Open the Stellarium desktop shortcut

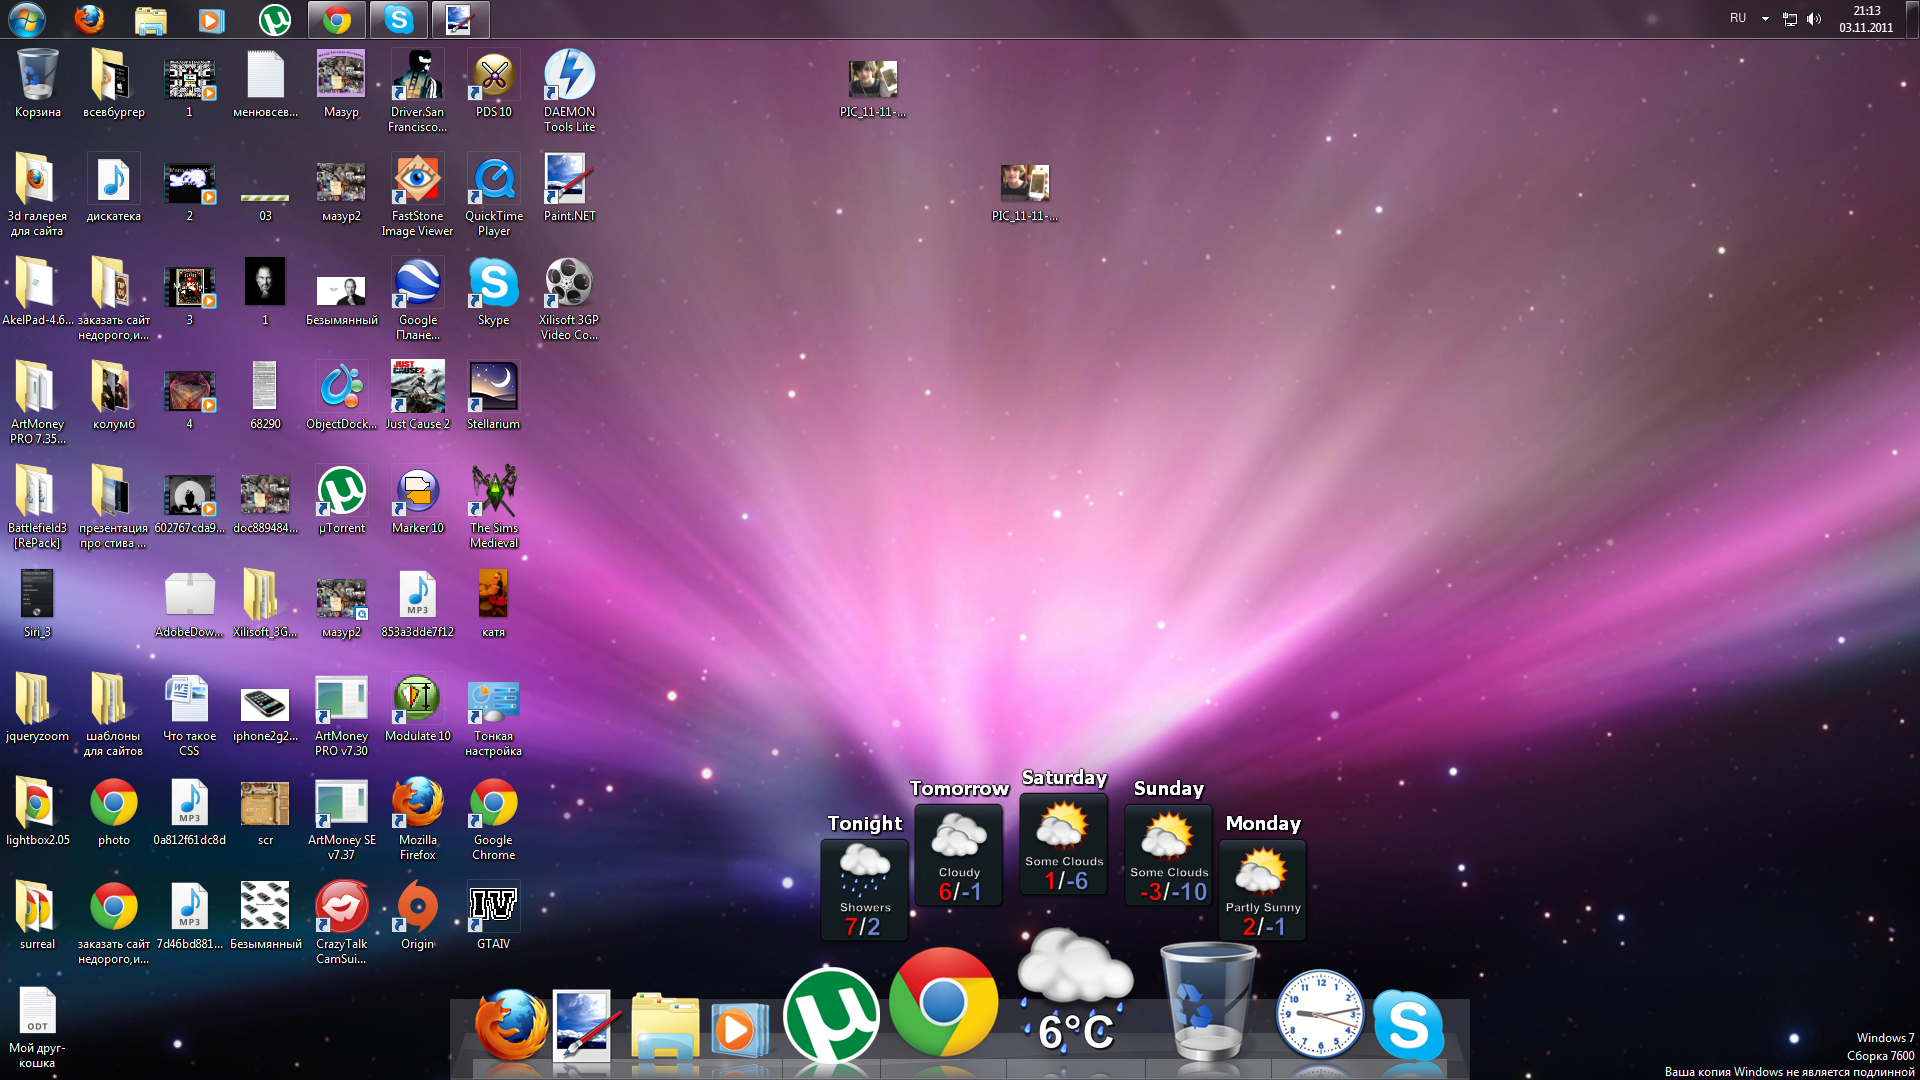click(x=493, y=388)
